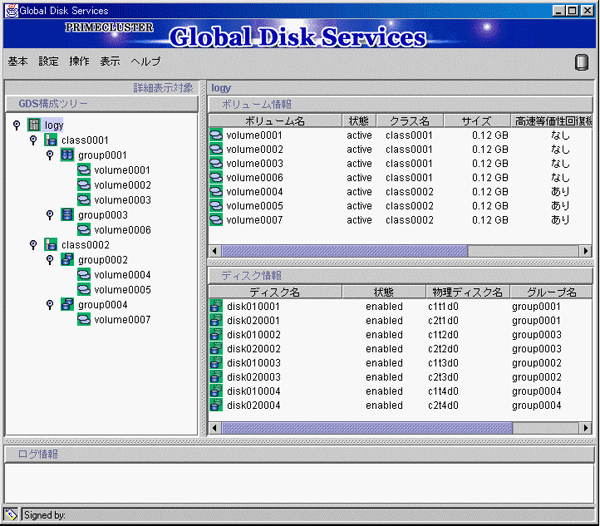Select volume0007 row in volume table
The height and width of the screenshot is (526, 600).
(400, 220)
